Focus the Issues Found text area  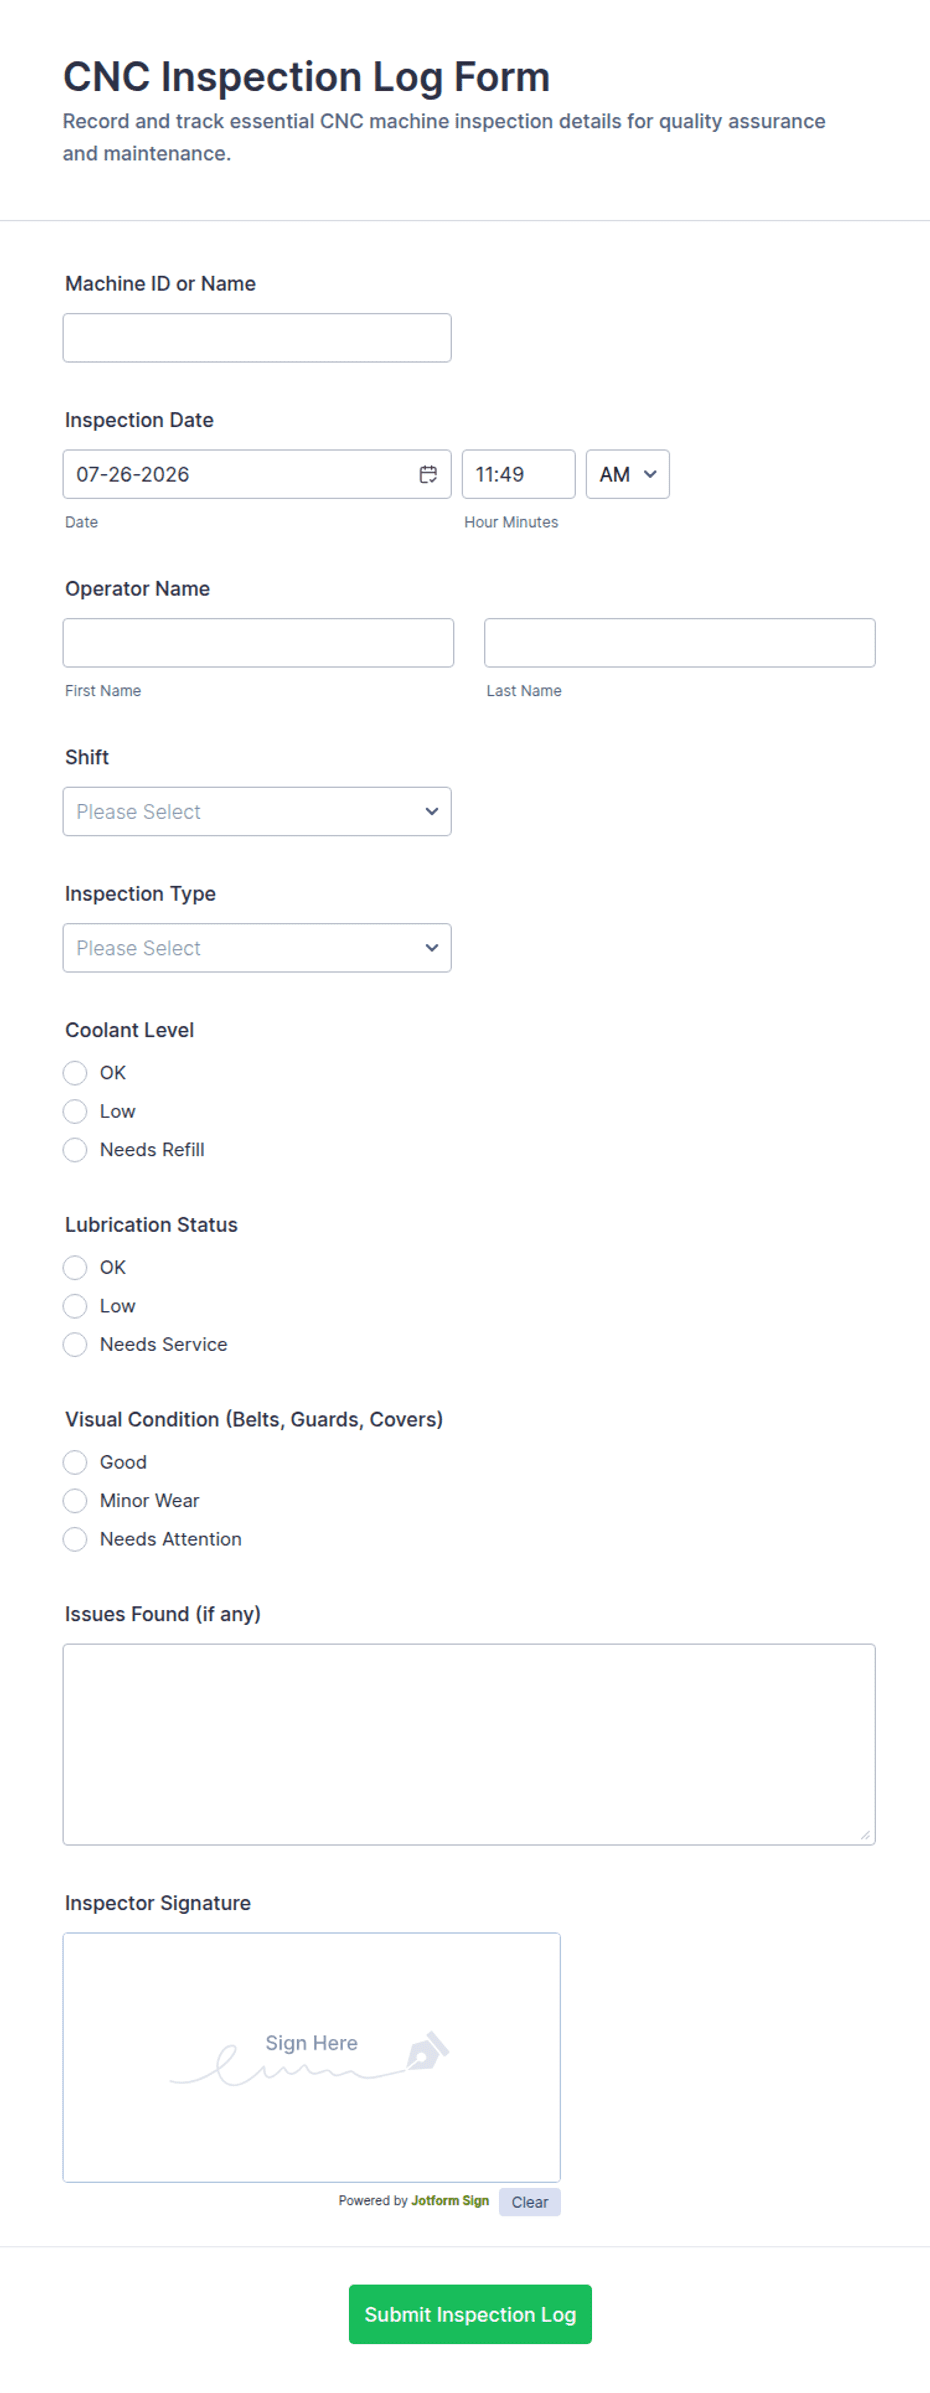pyautogui.click(x=469, y=1744)
